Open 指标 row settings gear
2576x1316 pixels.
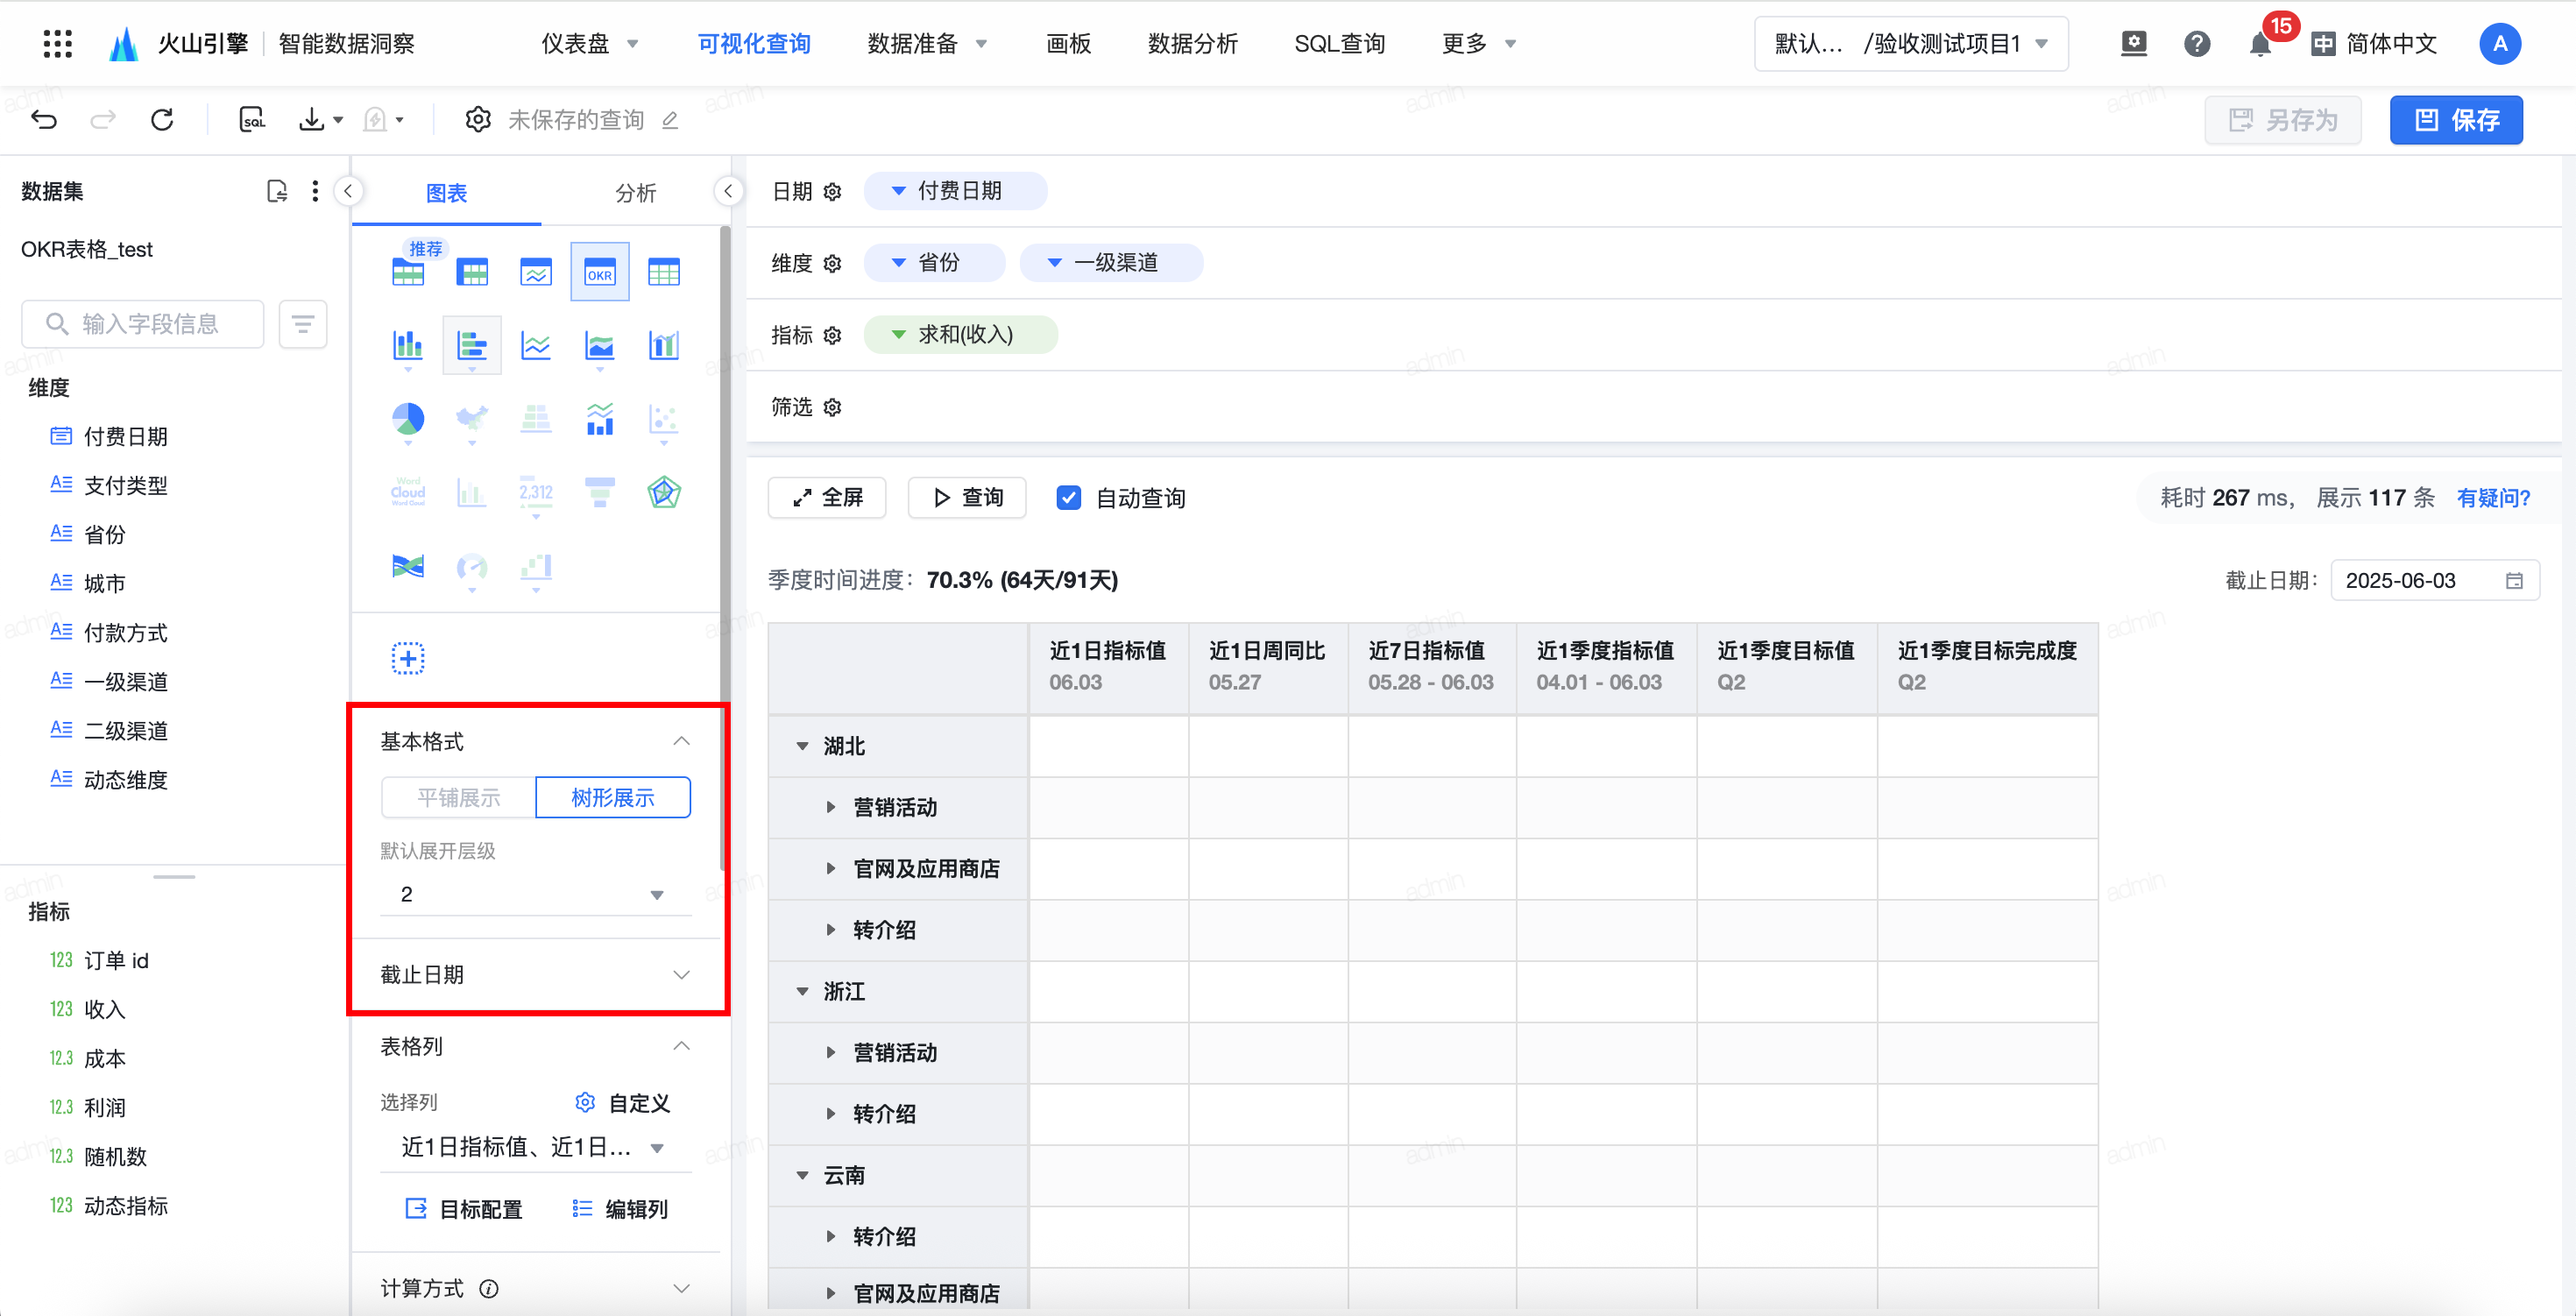832,336
